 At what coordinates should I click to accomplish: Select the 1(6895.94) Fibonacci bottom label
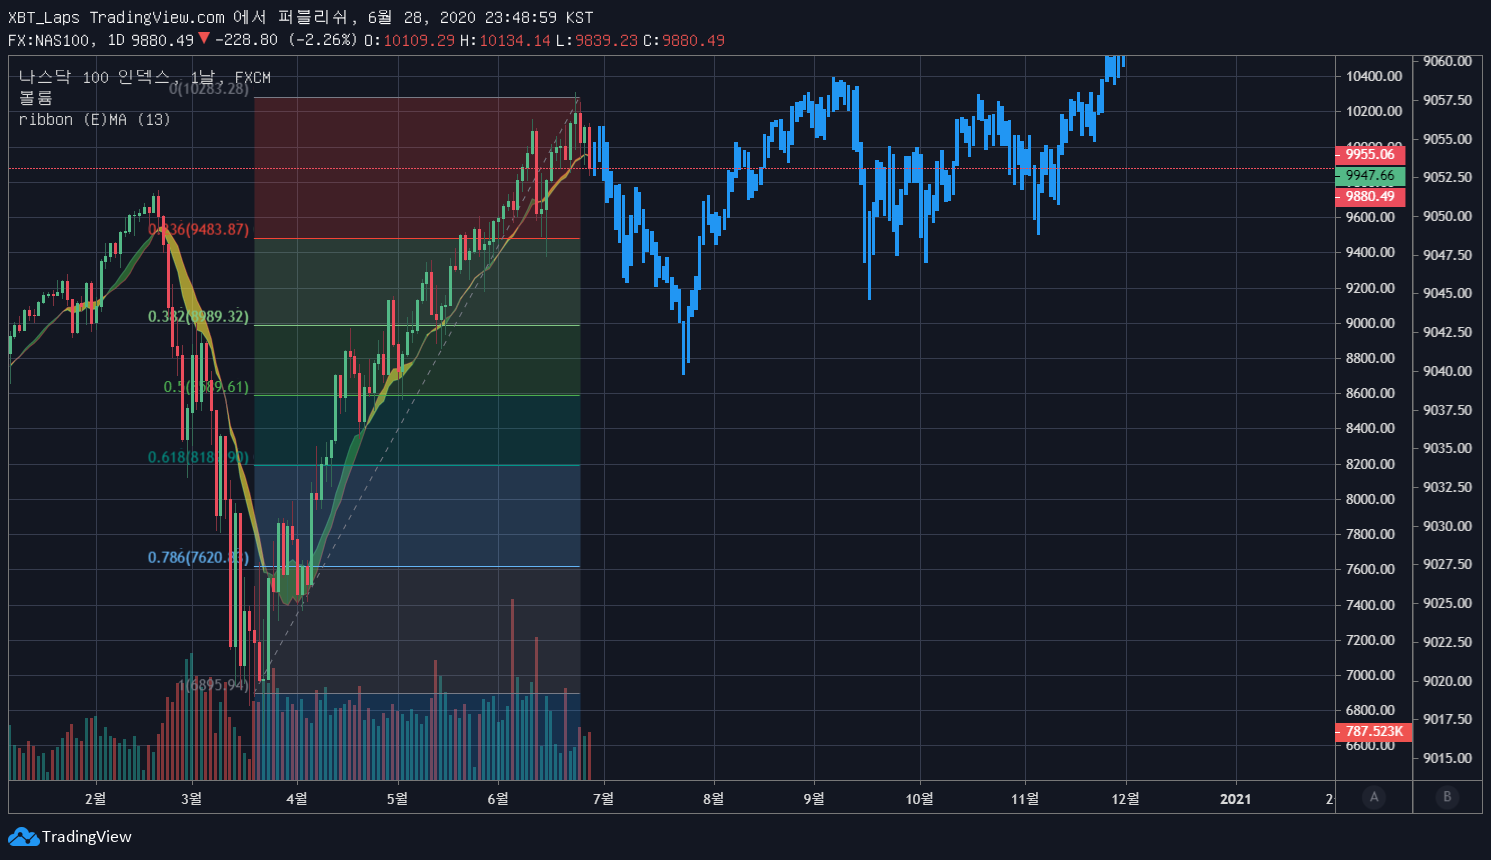point(214,685)
